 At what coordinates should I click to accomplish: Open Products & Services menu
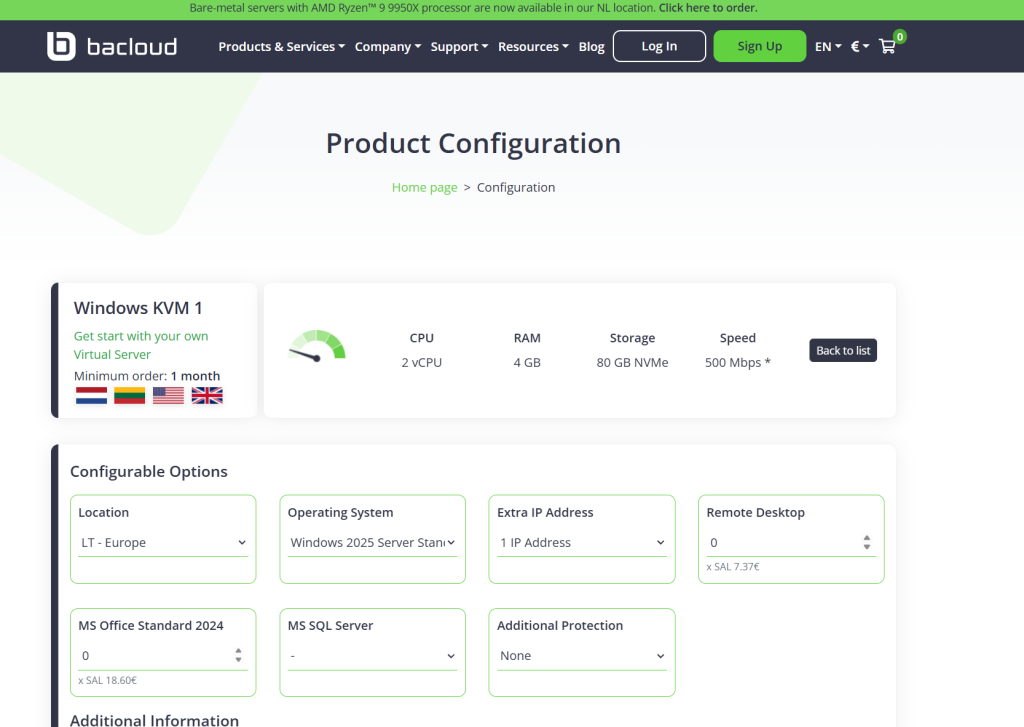281,46
